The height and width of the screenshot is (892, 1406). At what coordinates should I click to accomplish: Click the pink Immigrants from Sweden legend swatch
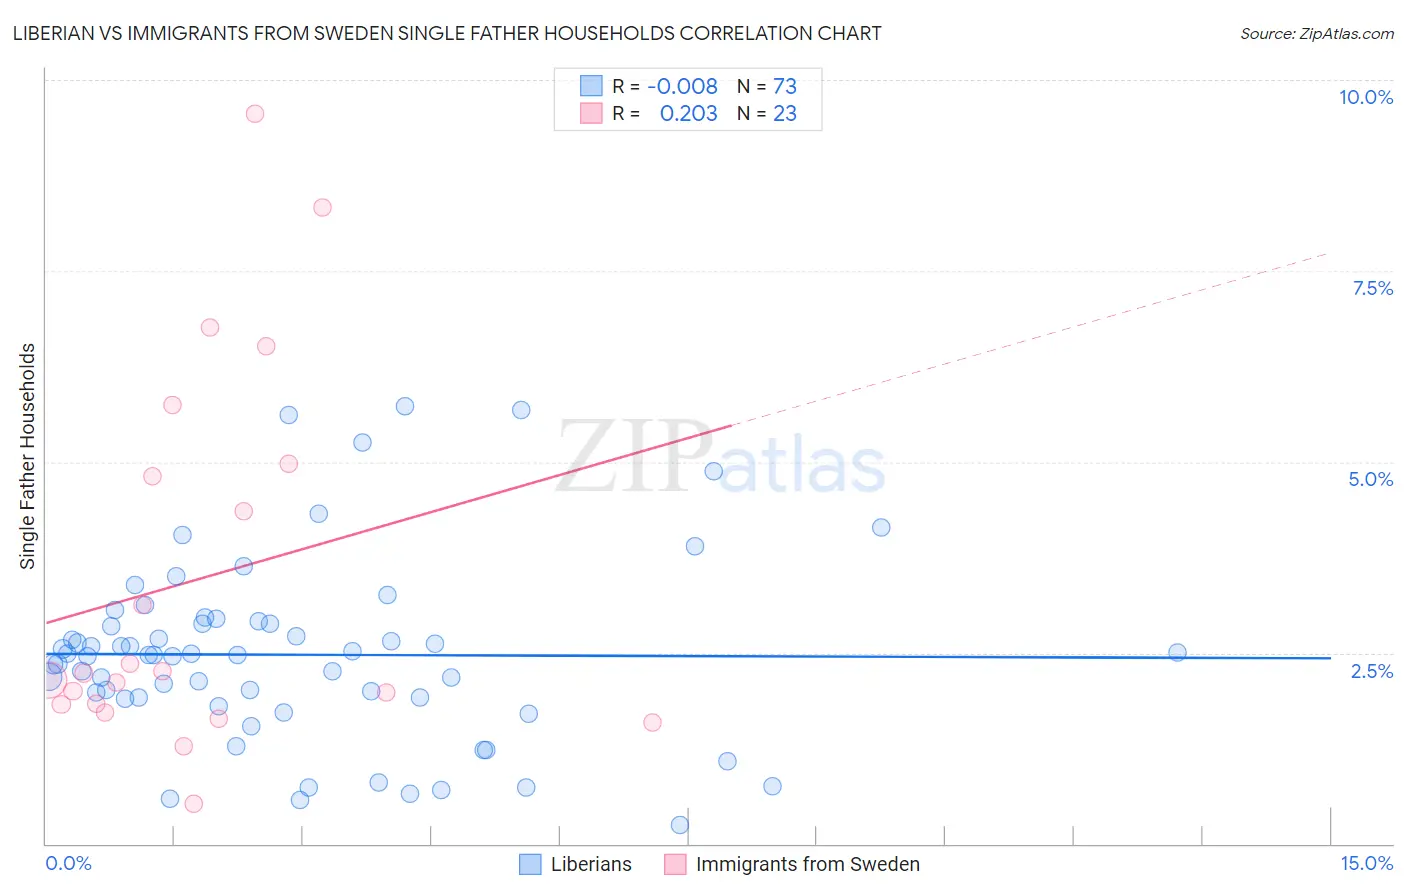[x=676, y=864]
